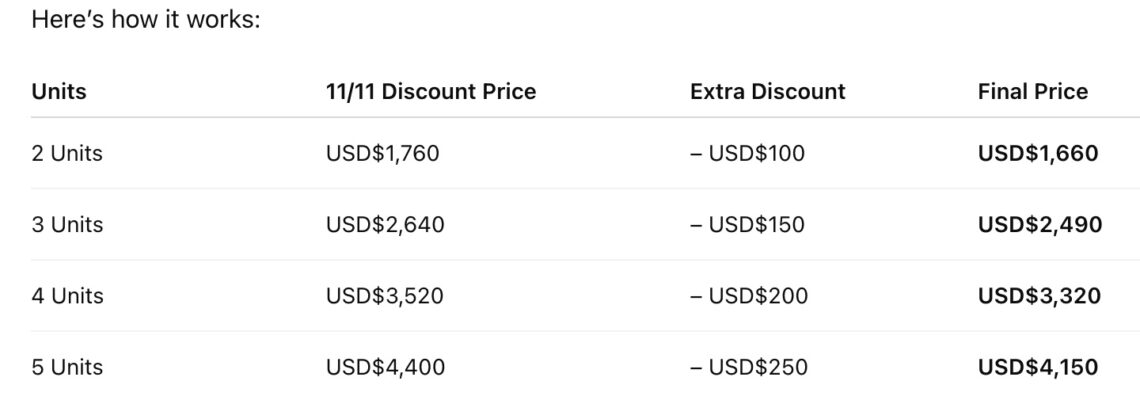
Task: Select the – USD$200 extra discount cell
Action: pos(749,296)
